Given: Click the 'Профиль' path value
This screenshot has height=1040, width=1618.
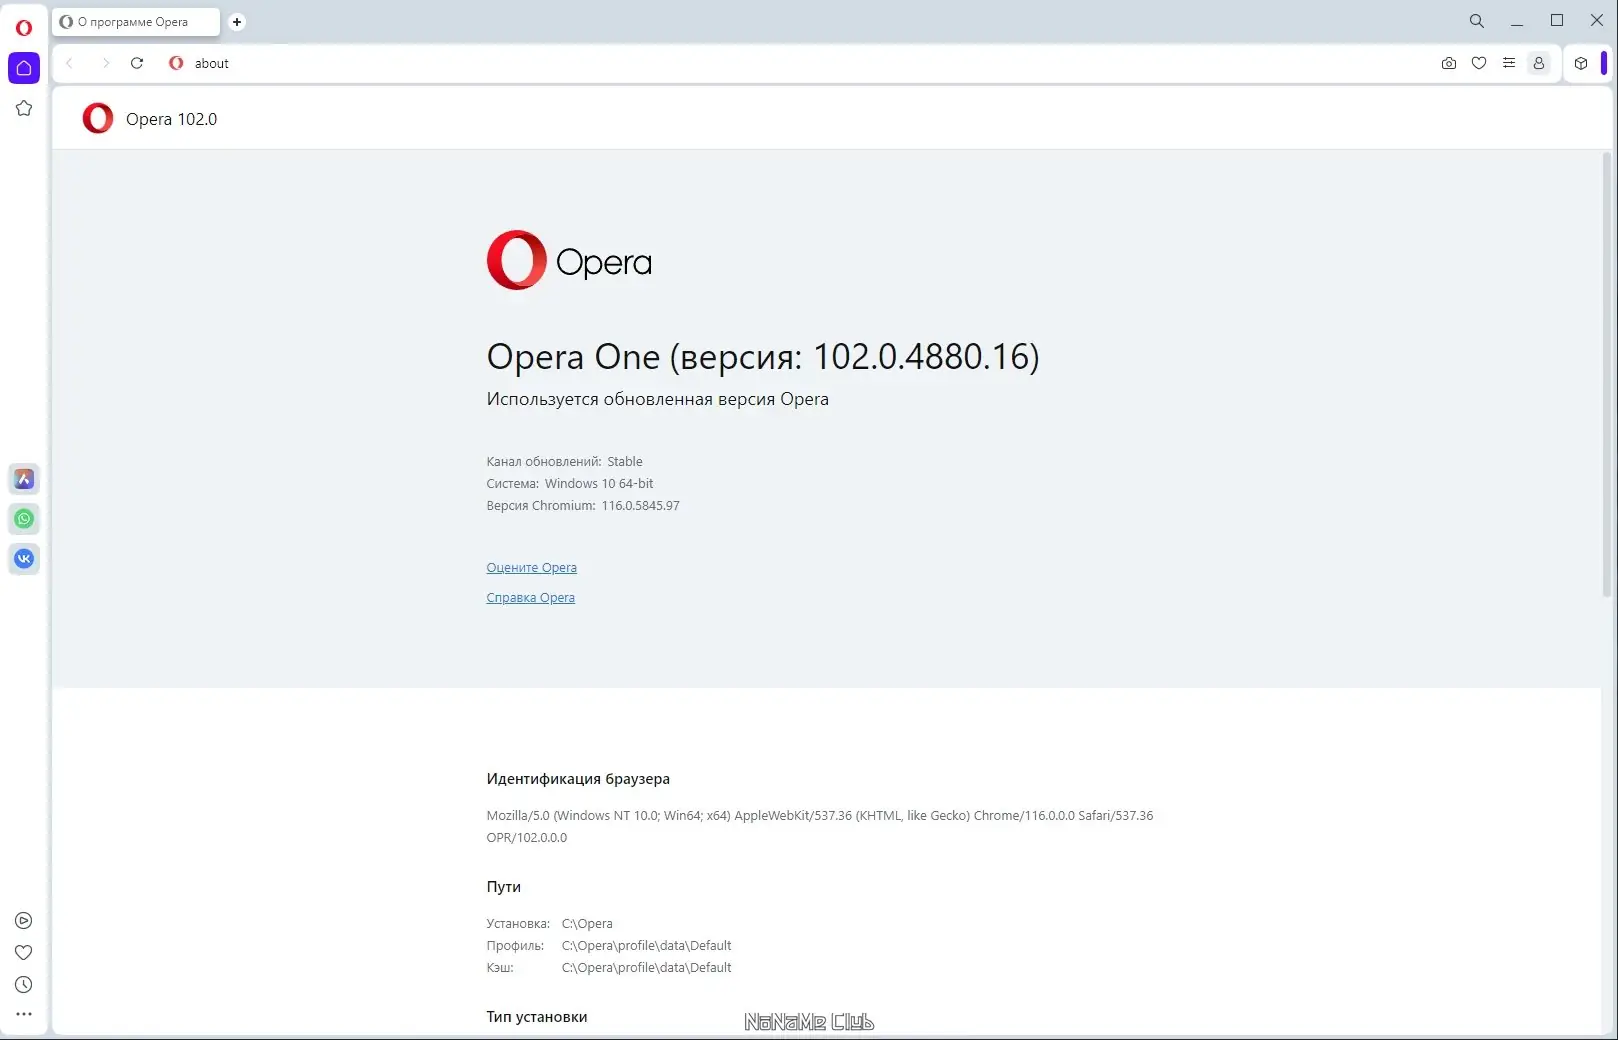Looking at the screenshot, I should click(x=646, y=946).
